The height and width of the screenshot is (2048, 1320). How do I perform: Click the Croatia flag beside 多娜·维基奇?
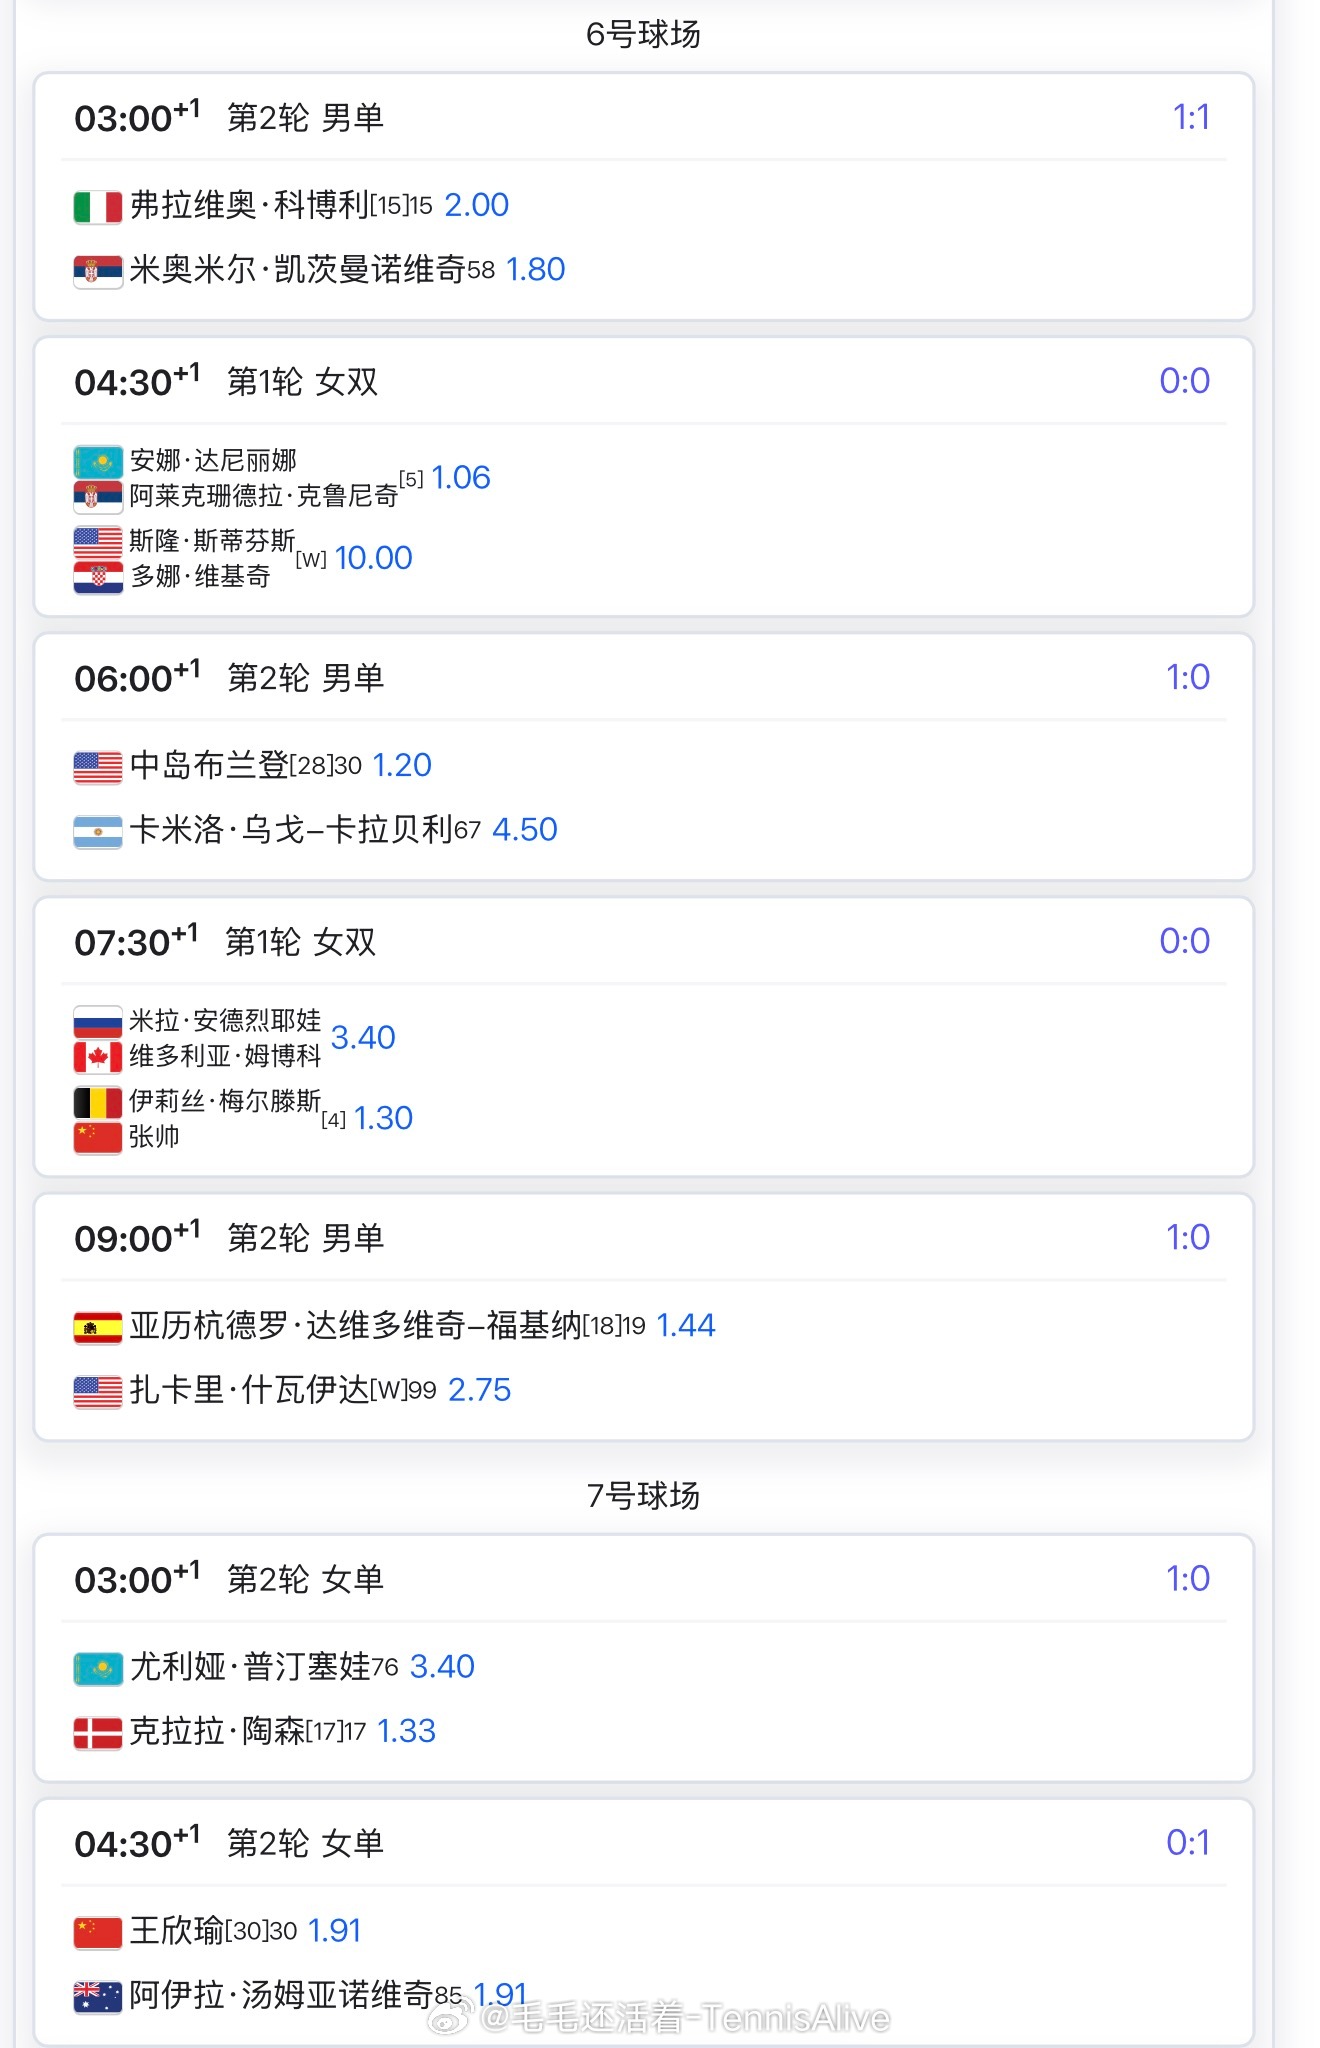(x=98, y=577)
